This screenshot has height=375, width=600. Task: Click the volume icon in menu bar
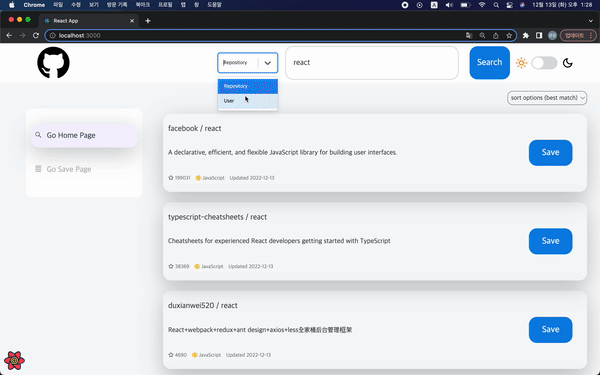449,5
